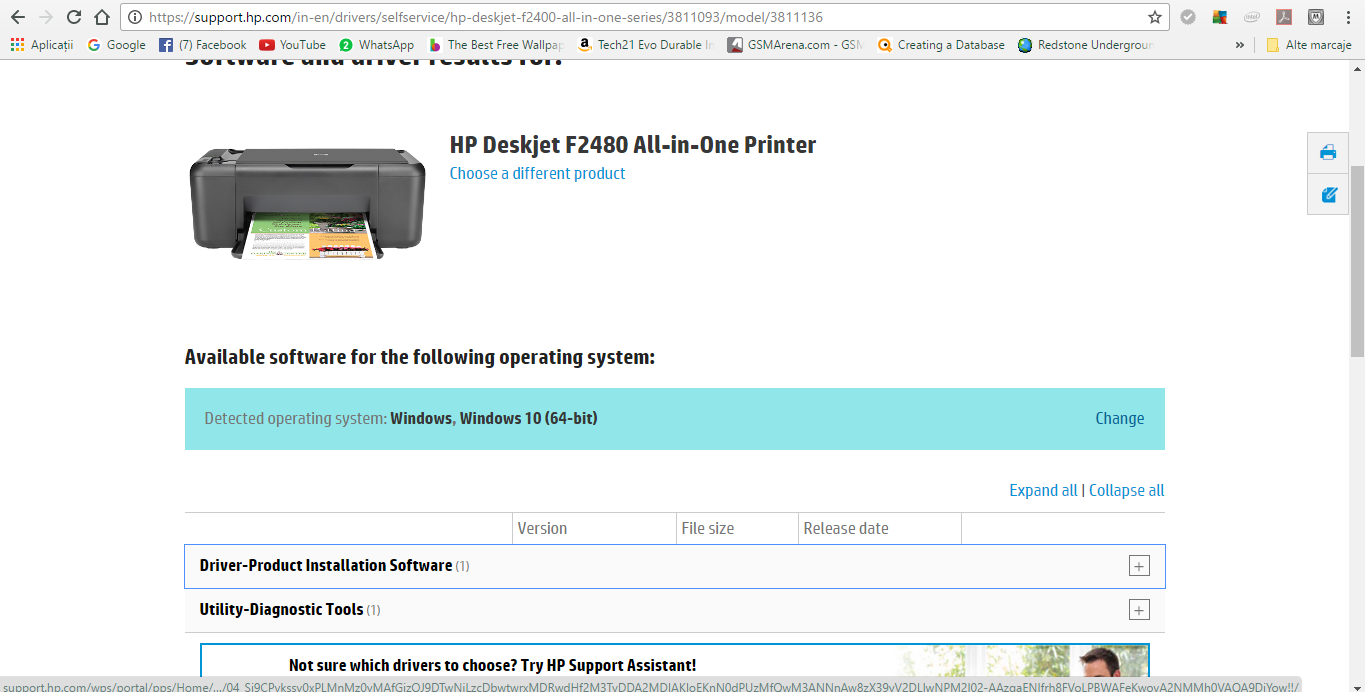This screenshot has height=692, width=1365.
Task: Click Choose a different product link
Action: point(537,173)
